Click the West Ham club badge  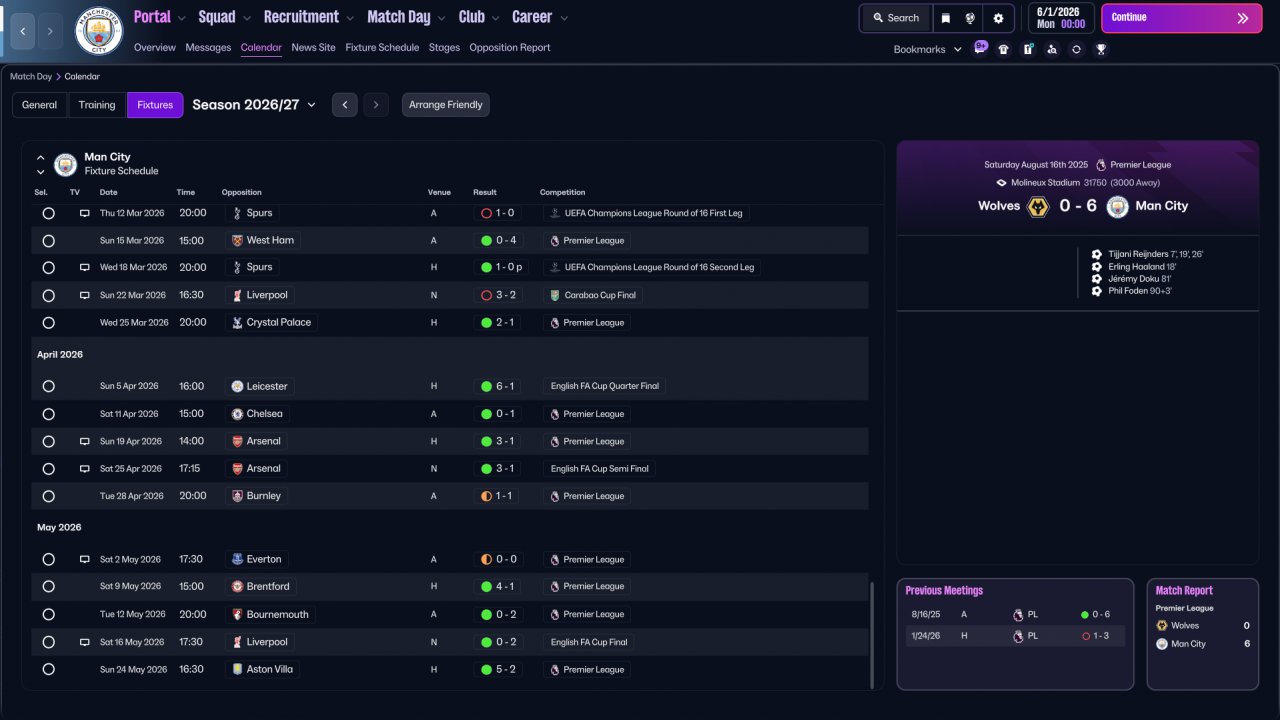(237, 240)
